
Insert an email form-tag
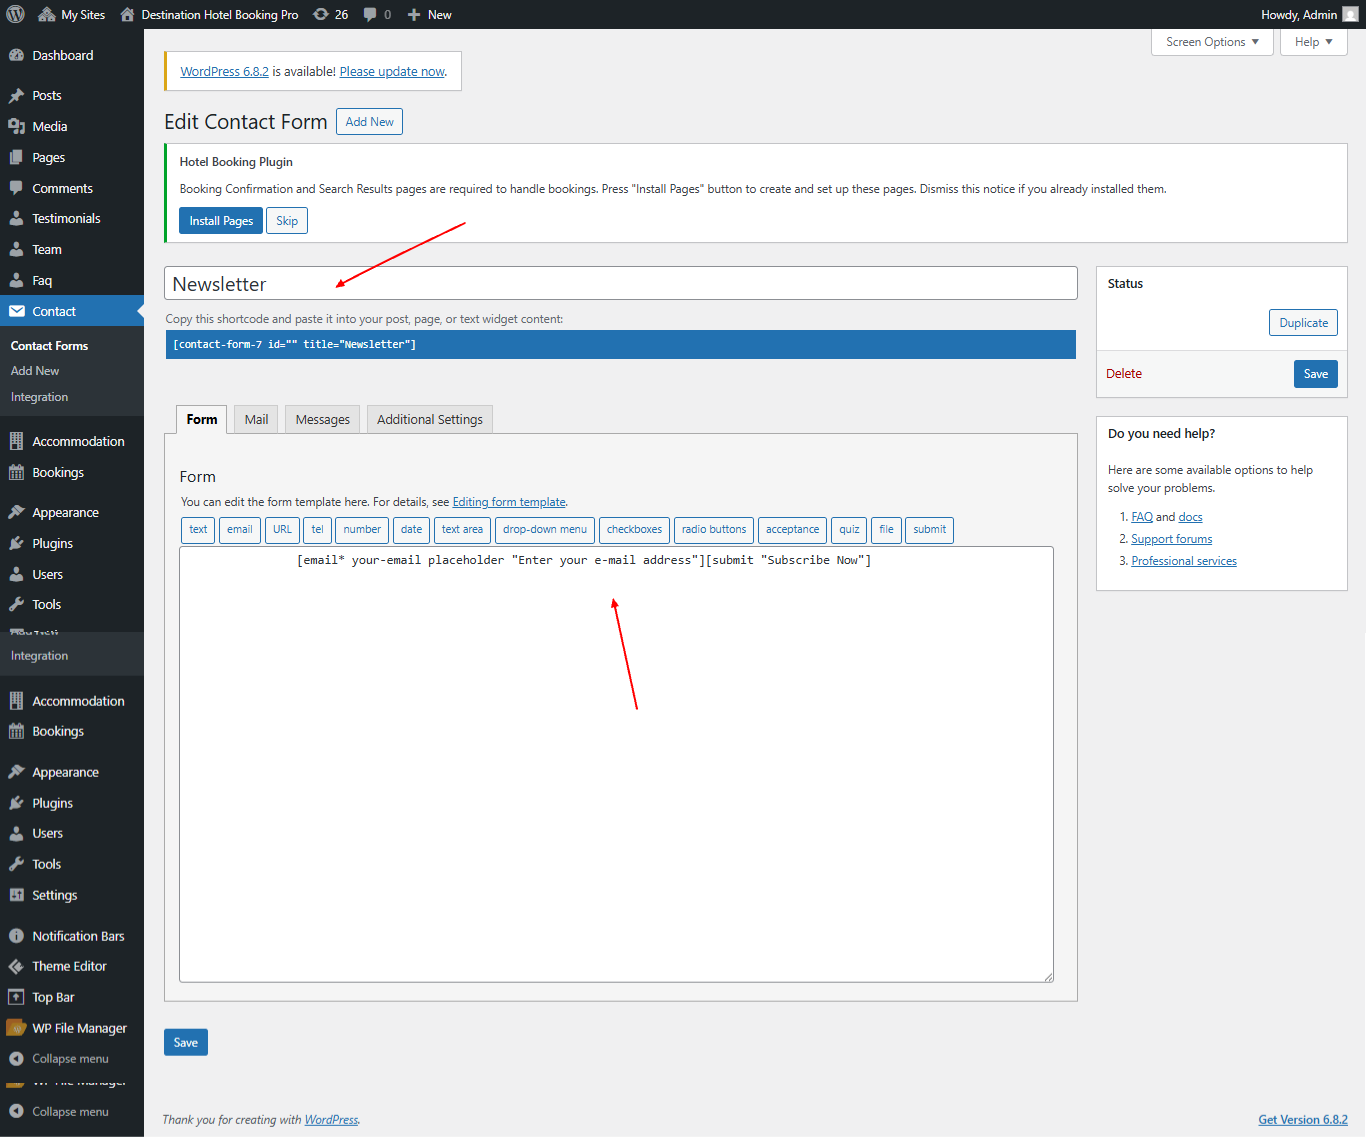click(240, 530)
